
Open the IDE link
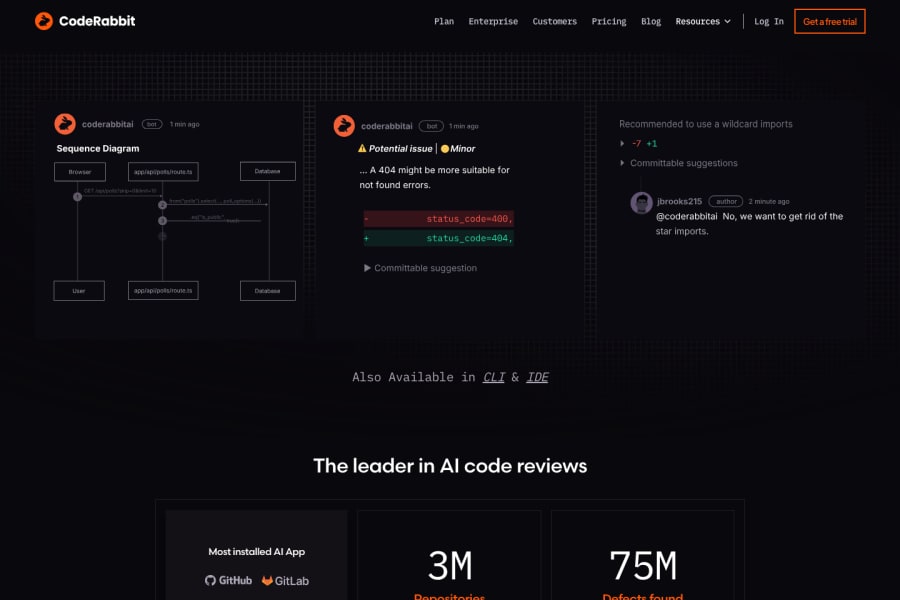pos(537,377)
